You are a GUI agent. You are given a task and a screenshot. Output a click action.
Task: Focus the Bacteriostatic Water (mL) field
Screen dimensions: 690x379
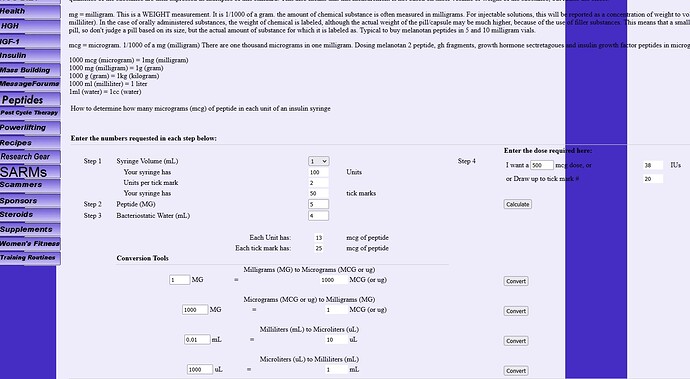(x=319, y=216)
